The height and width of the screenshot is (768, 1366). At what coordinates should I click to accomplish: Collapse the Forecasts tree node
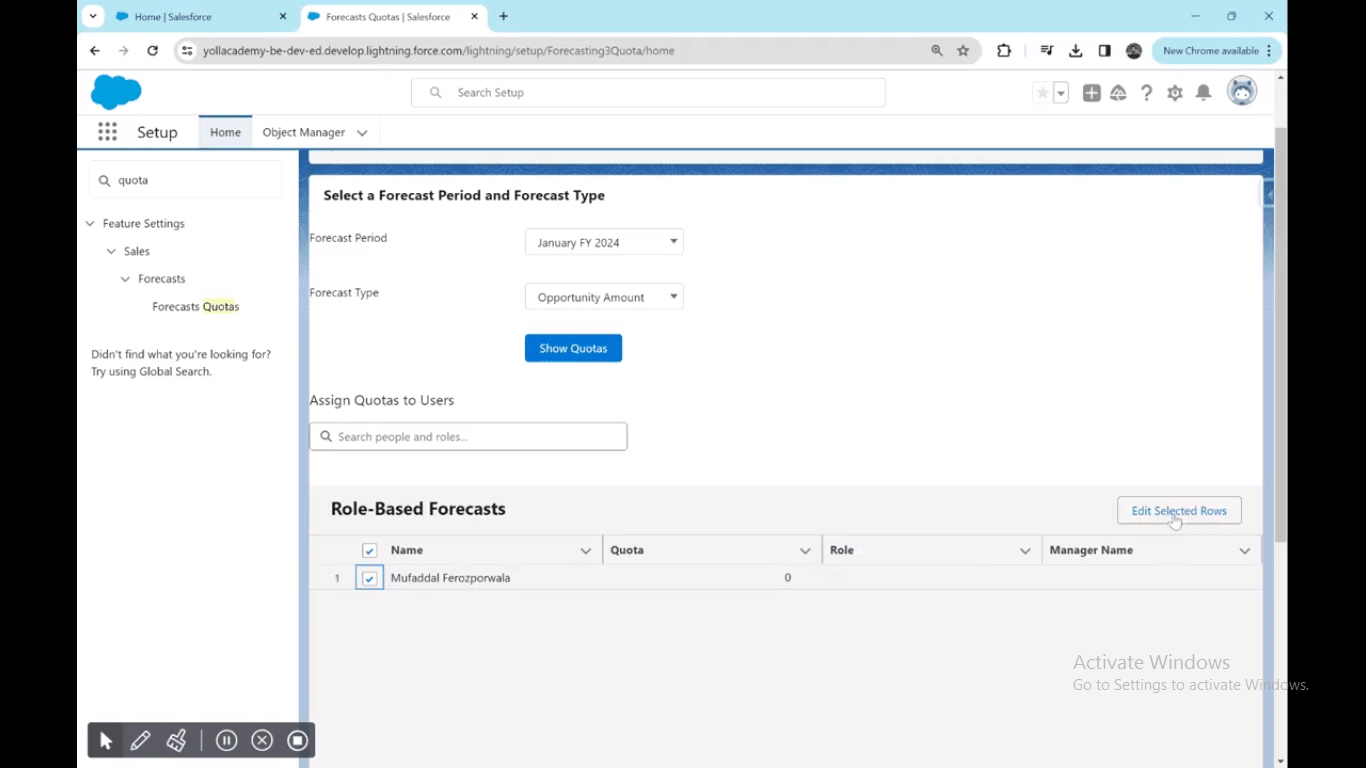point(125,279)
